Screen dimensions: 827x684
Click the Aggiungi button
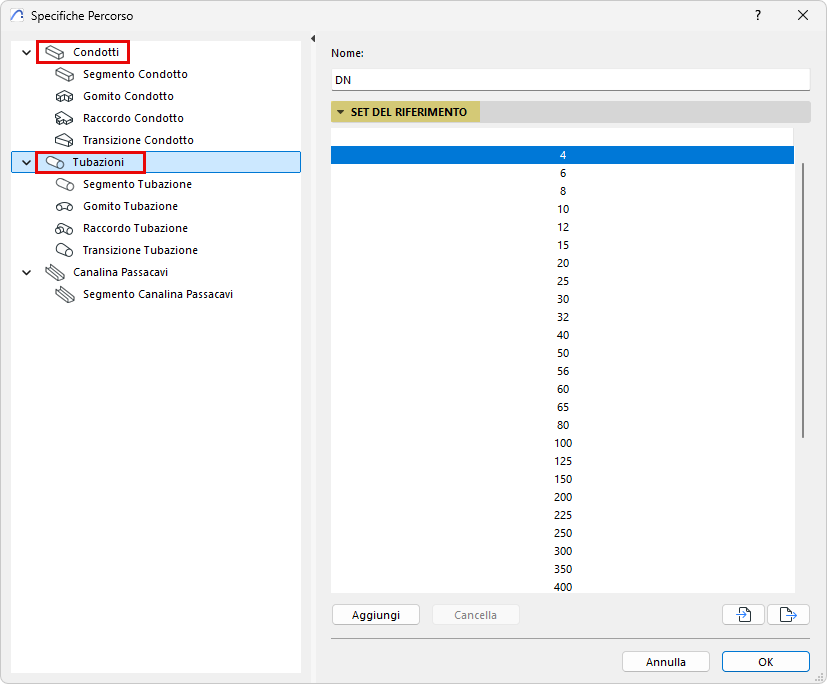click(376, 615)
